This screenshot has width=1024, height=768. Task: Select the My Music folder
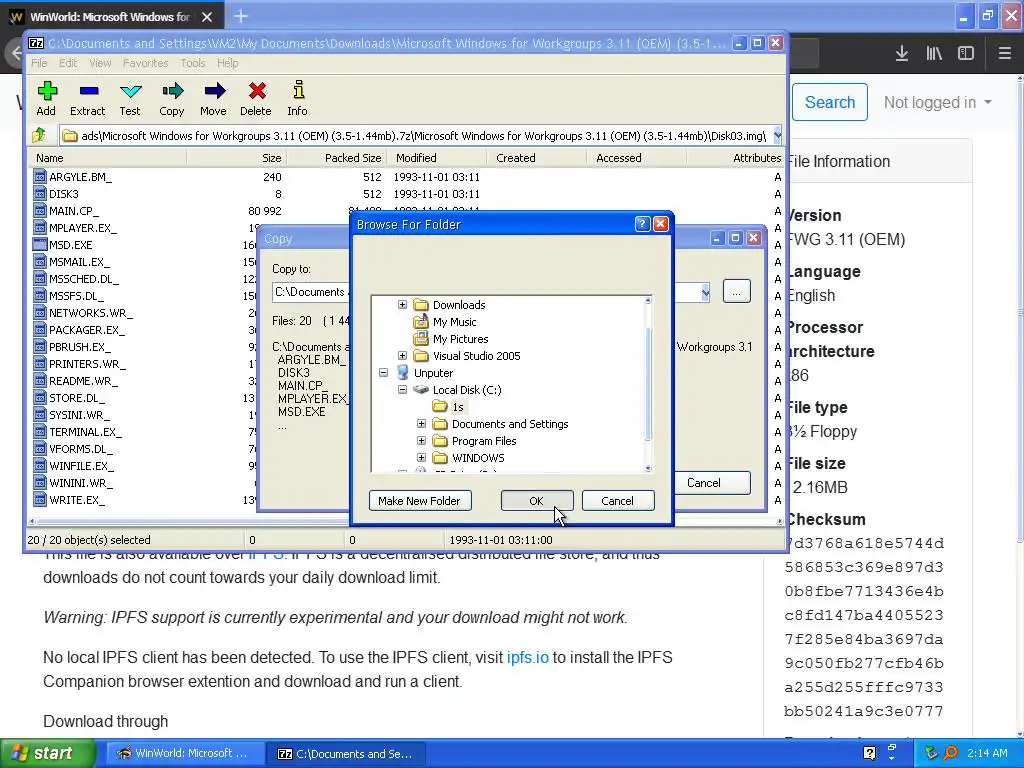pyautogui.click(x=455, y=322)
